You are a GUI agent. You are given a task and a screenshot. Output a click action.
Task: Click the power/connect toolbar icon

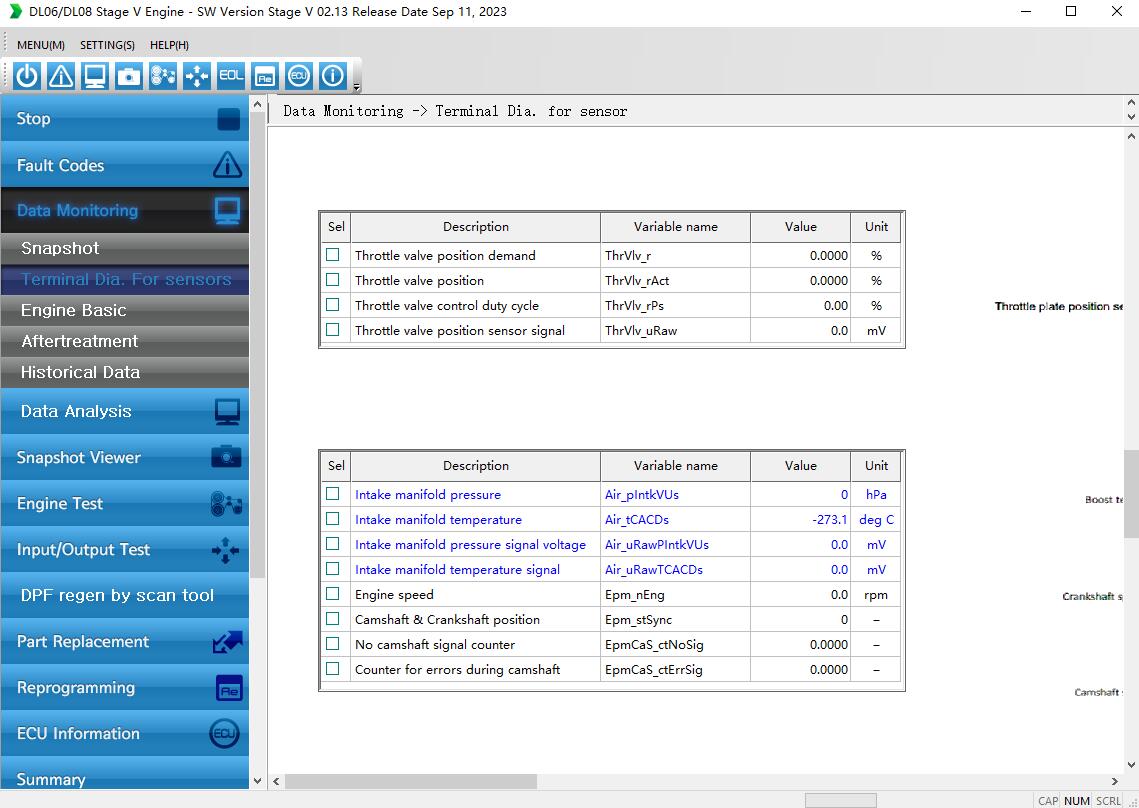(27, 76)
